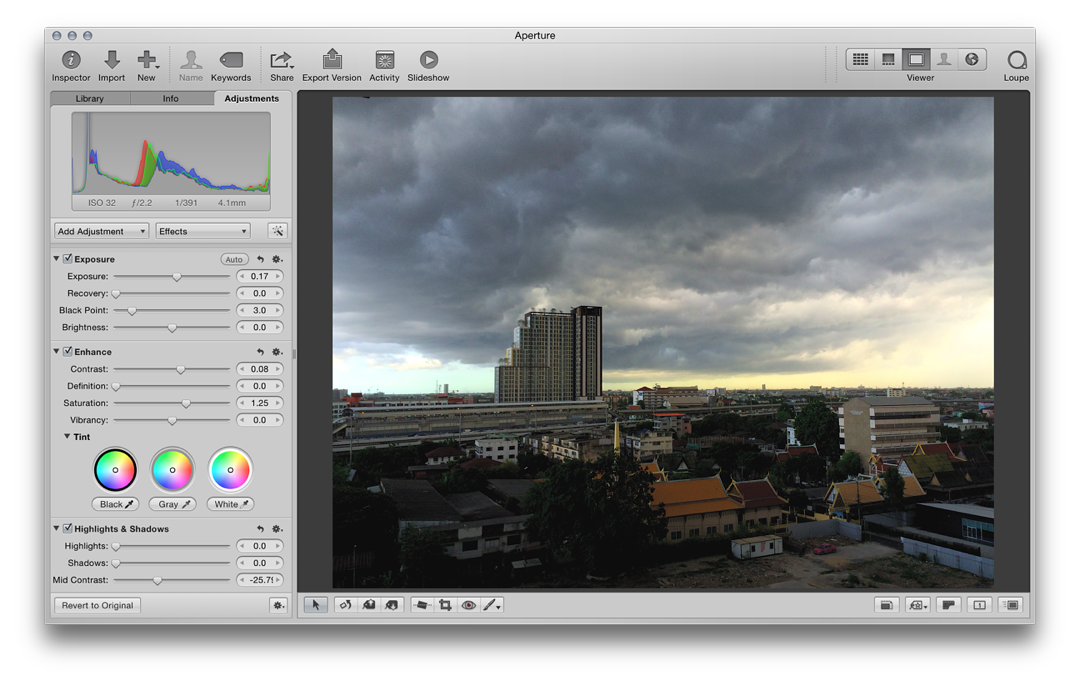Select the Adjustments tab
Screen dimensions: 1080x686
[252, 98]
